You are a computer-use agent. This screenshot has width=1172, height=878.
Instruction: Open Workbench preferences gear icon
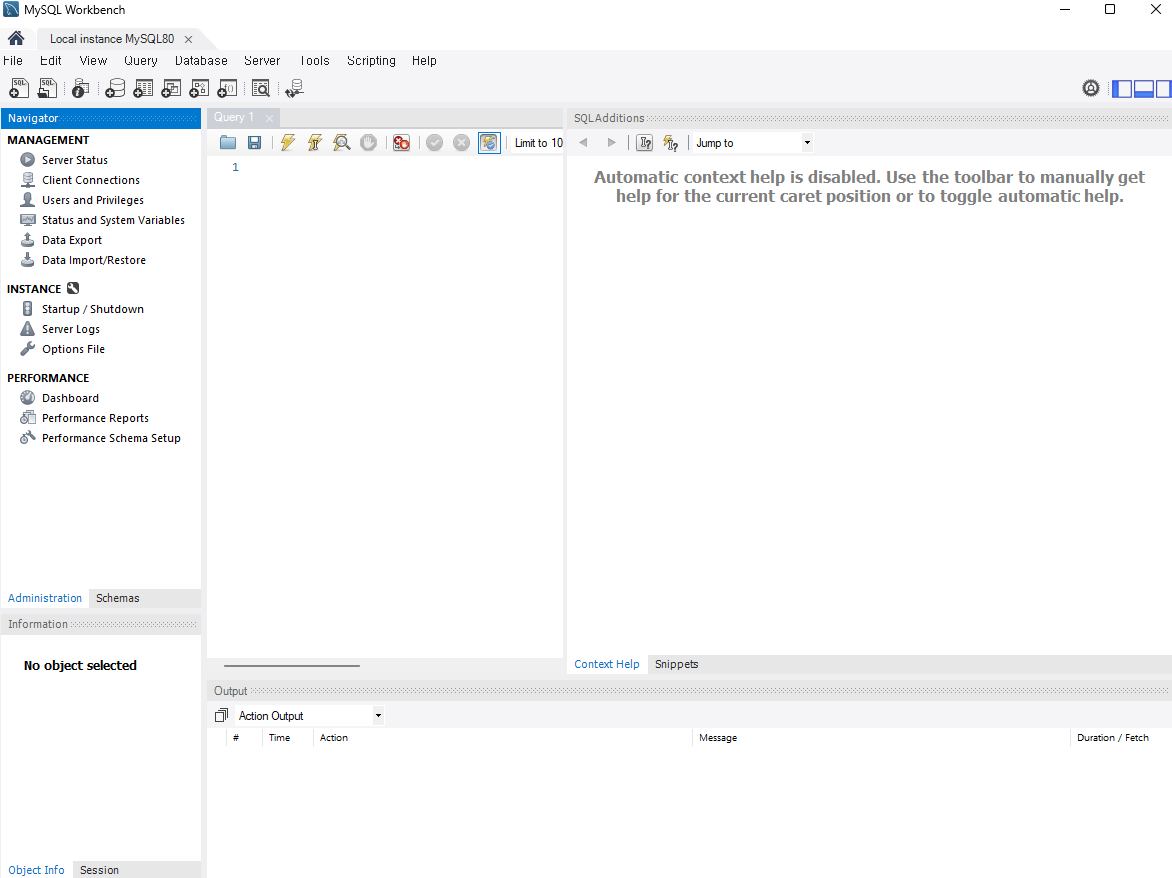(1091, 88)
